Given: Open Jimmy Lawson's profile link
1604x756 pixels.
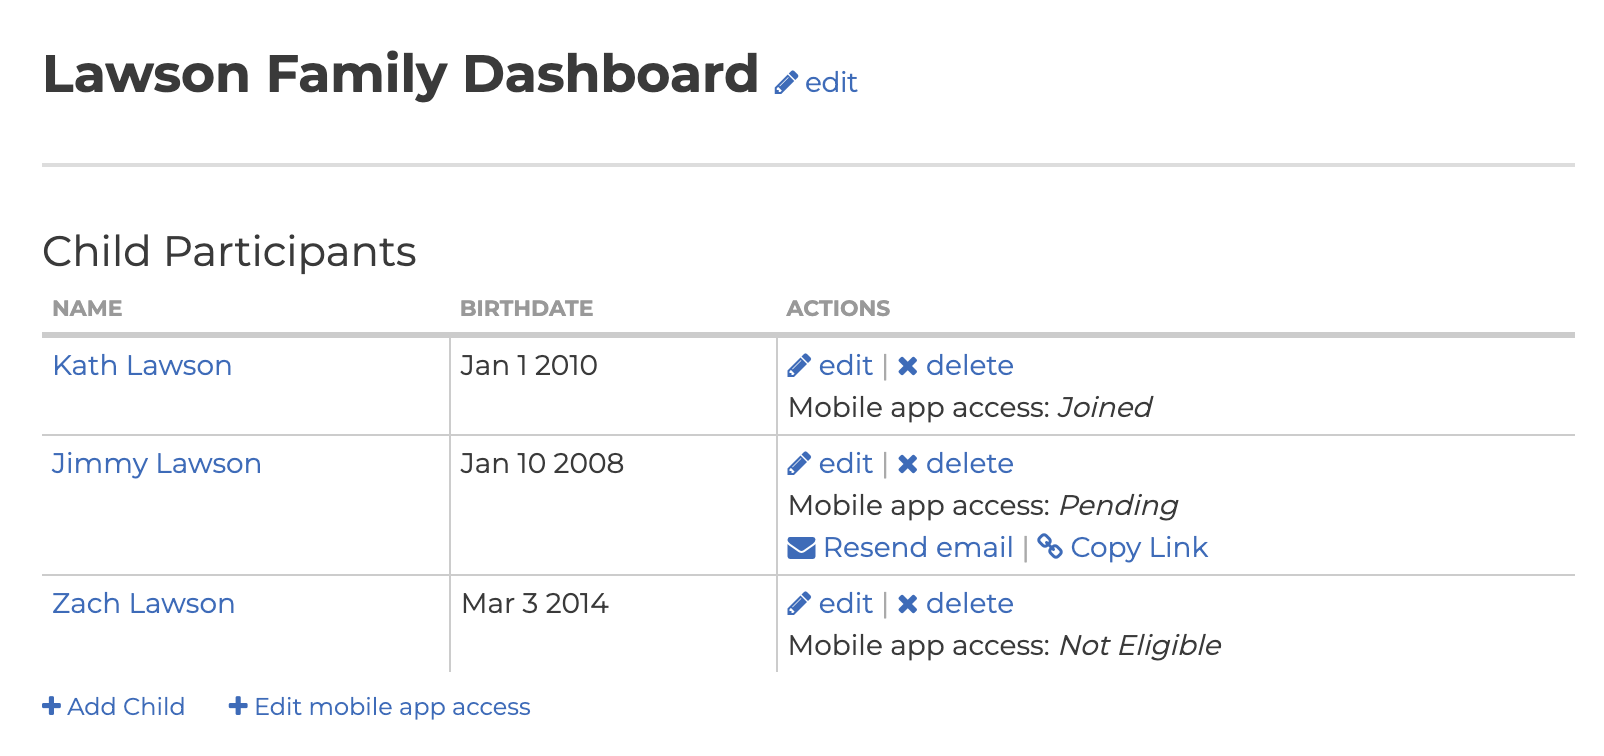Looking at the screenshot, I should 156,464.
